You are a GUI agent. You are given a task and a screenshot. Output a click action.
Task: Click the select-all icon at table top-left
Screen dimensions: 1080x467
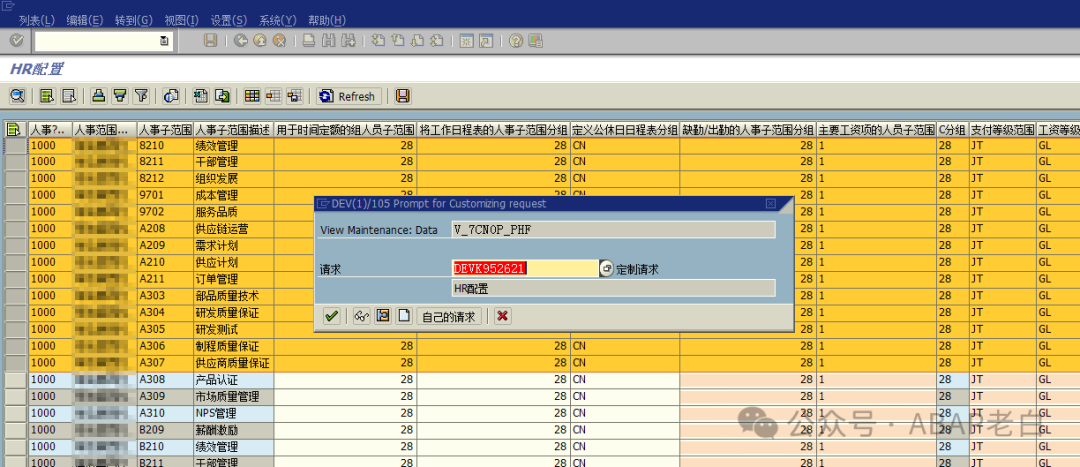(13, 129)
